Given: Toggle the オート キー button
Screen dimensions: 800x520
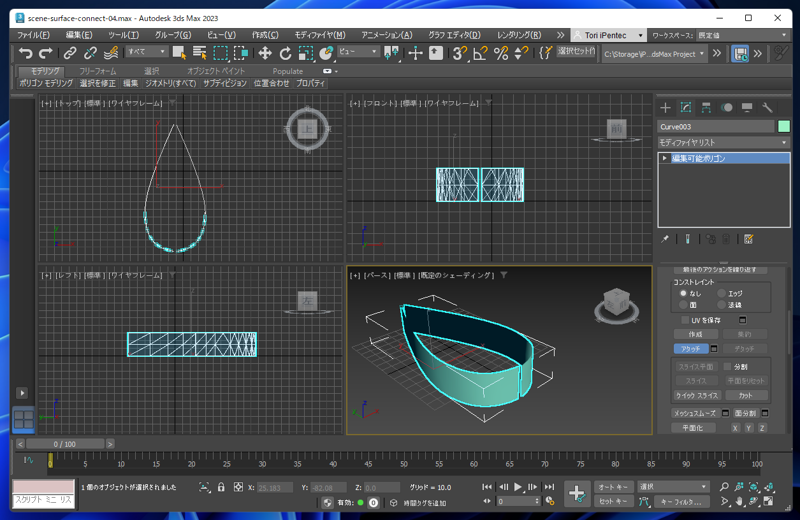Looking at the screenshot, I should point(613,487).
